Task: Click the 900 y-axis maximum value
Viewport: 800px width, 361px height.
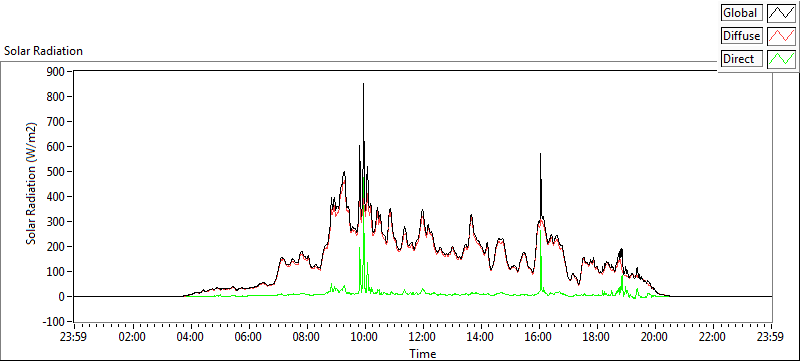Action: 55,71
